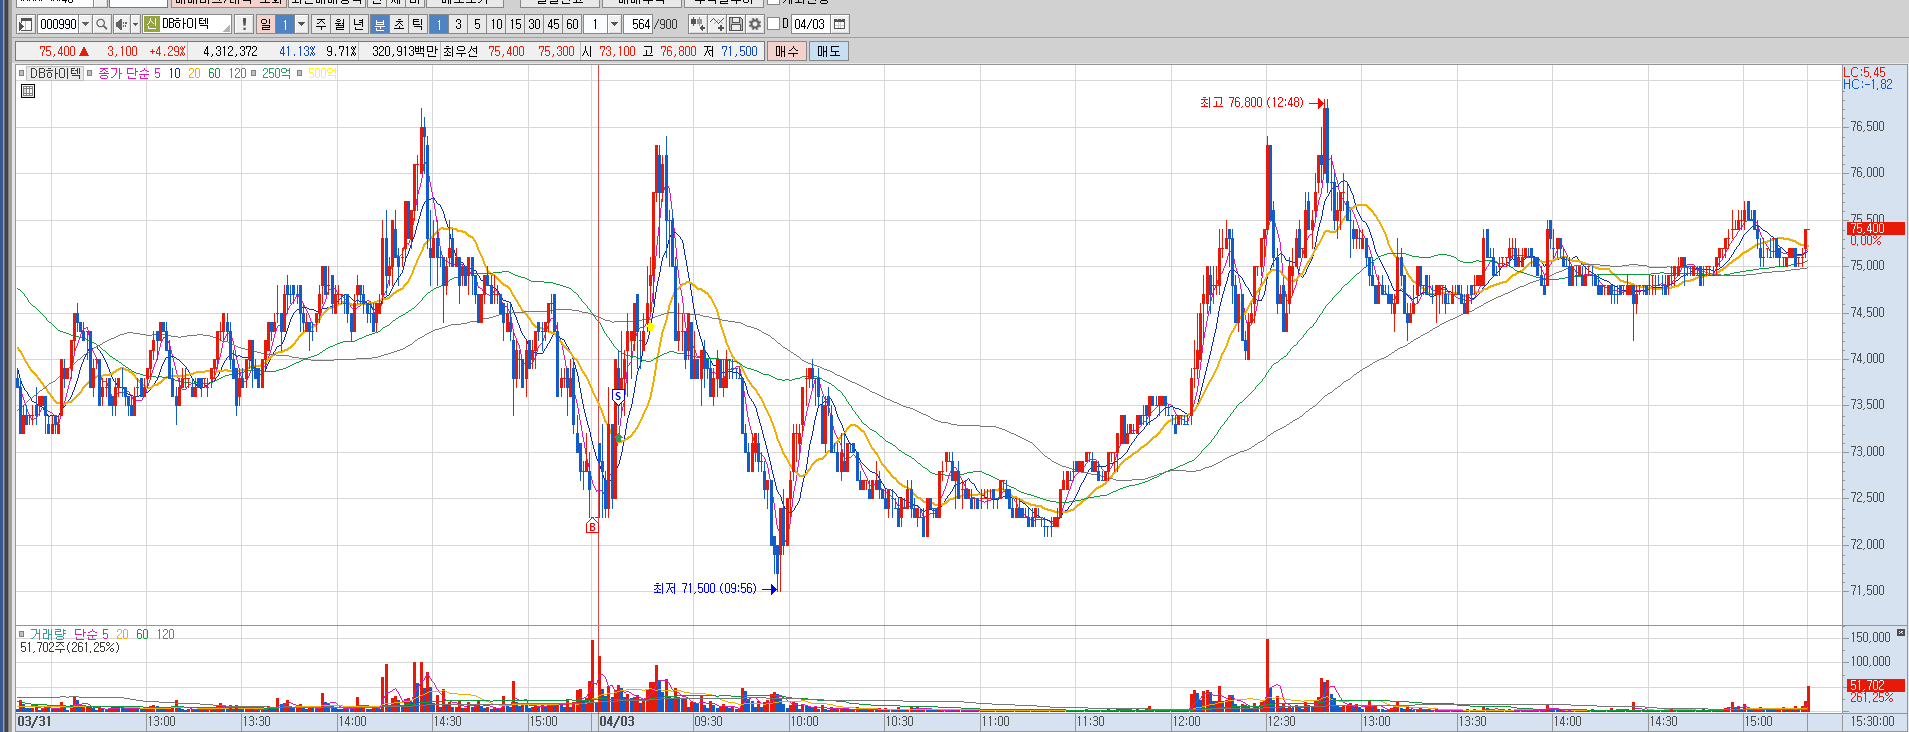
Task: Click the red B buy marker on chart
Action: (592, 527)
